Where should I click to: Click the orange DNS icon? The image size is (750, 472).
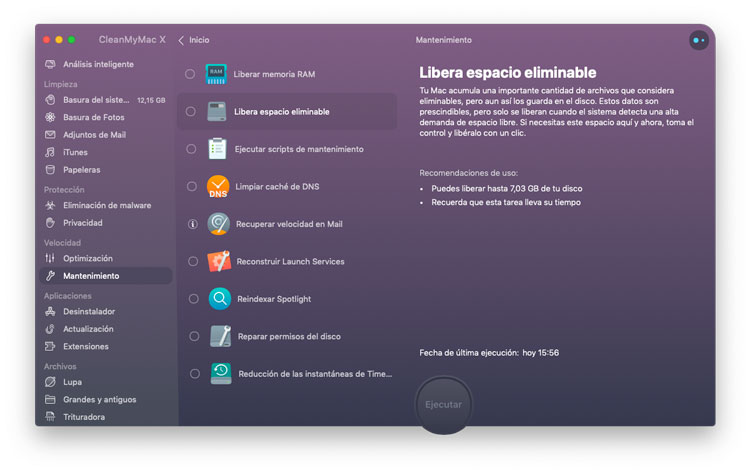[x=218, y=187]
